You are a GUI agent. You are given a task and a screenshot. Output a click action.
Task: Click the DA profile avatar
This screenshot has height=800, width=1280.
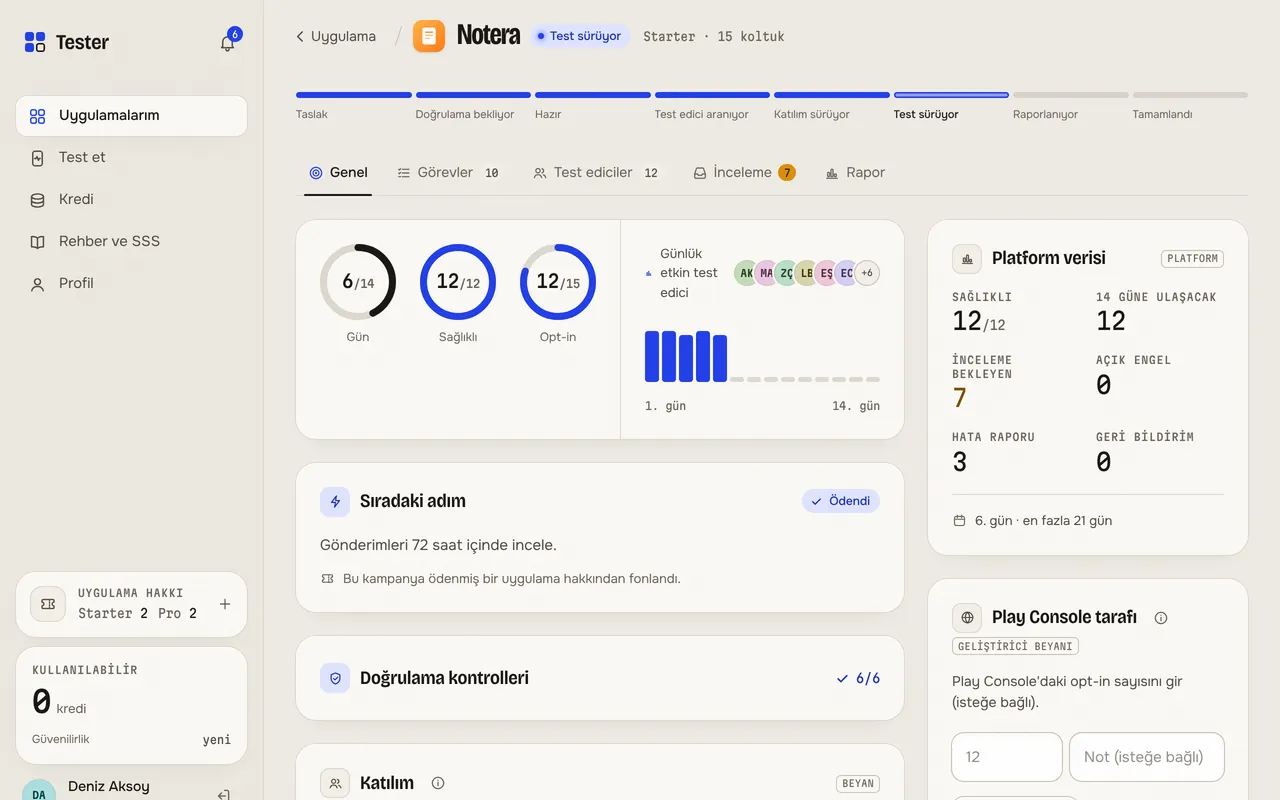(39, 791)
